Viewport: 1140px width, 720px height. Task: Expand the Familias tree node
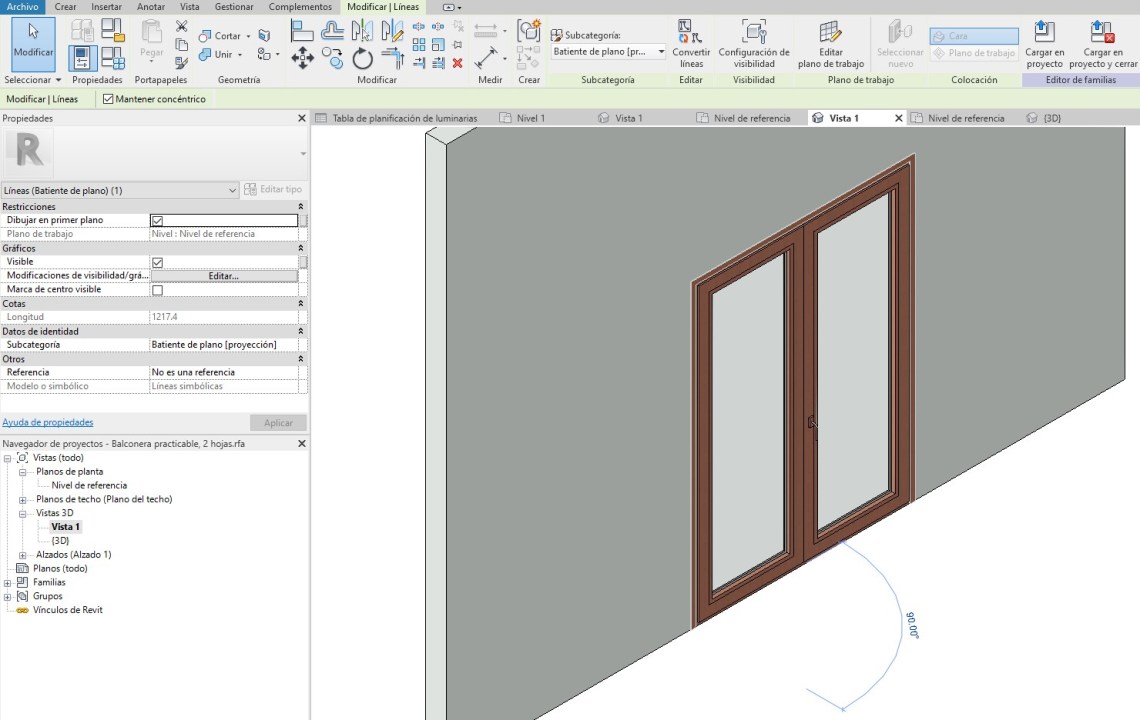point(8,583)
